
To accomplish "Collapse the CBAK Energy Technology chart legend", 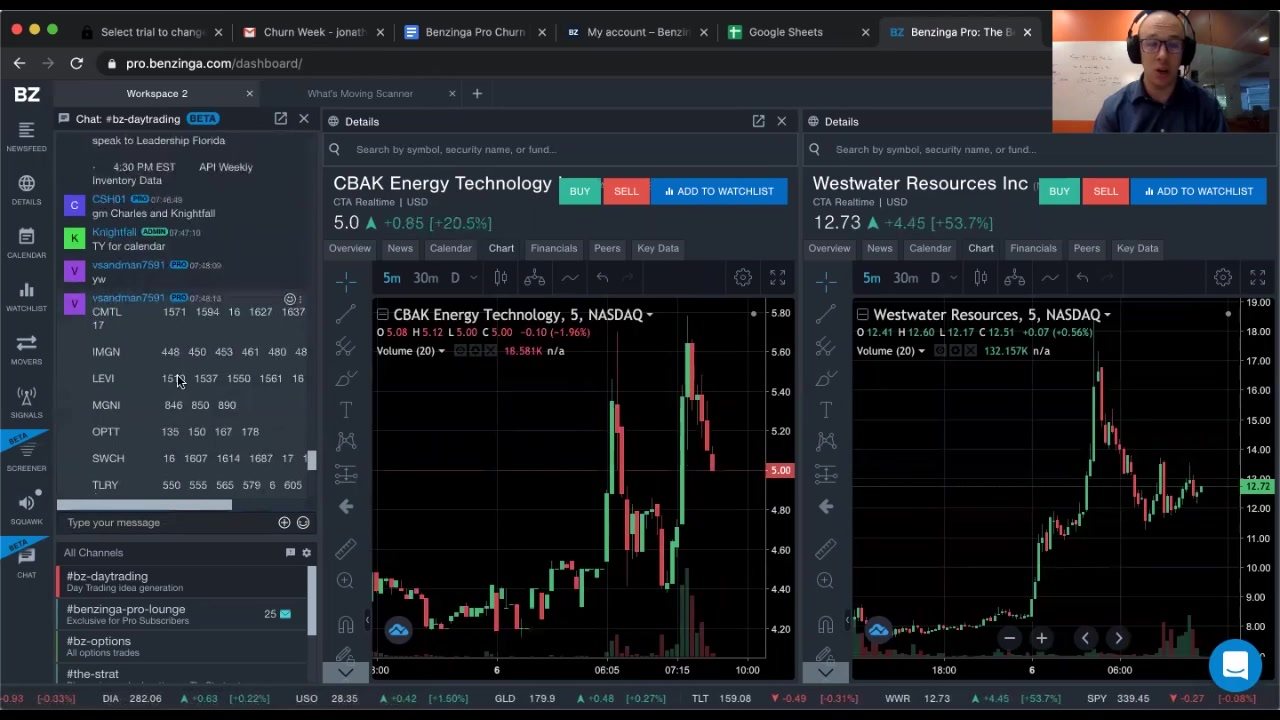I will [x=382, y=315].
